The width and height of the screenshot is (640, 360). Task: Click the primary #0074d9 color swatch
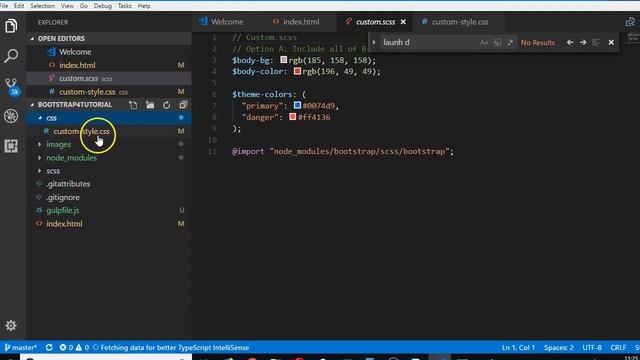[297, 105]
